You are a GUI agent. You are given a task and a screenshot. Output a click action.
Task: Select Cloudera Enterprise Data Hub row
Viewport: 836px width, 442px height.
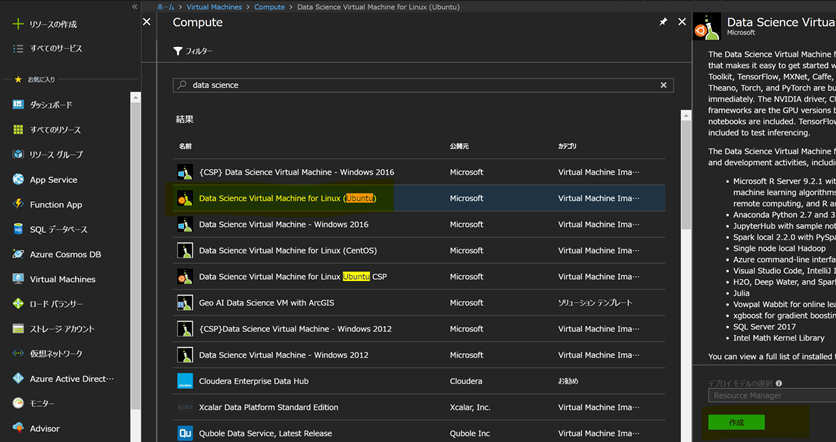click(x=419, y=381)
